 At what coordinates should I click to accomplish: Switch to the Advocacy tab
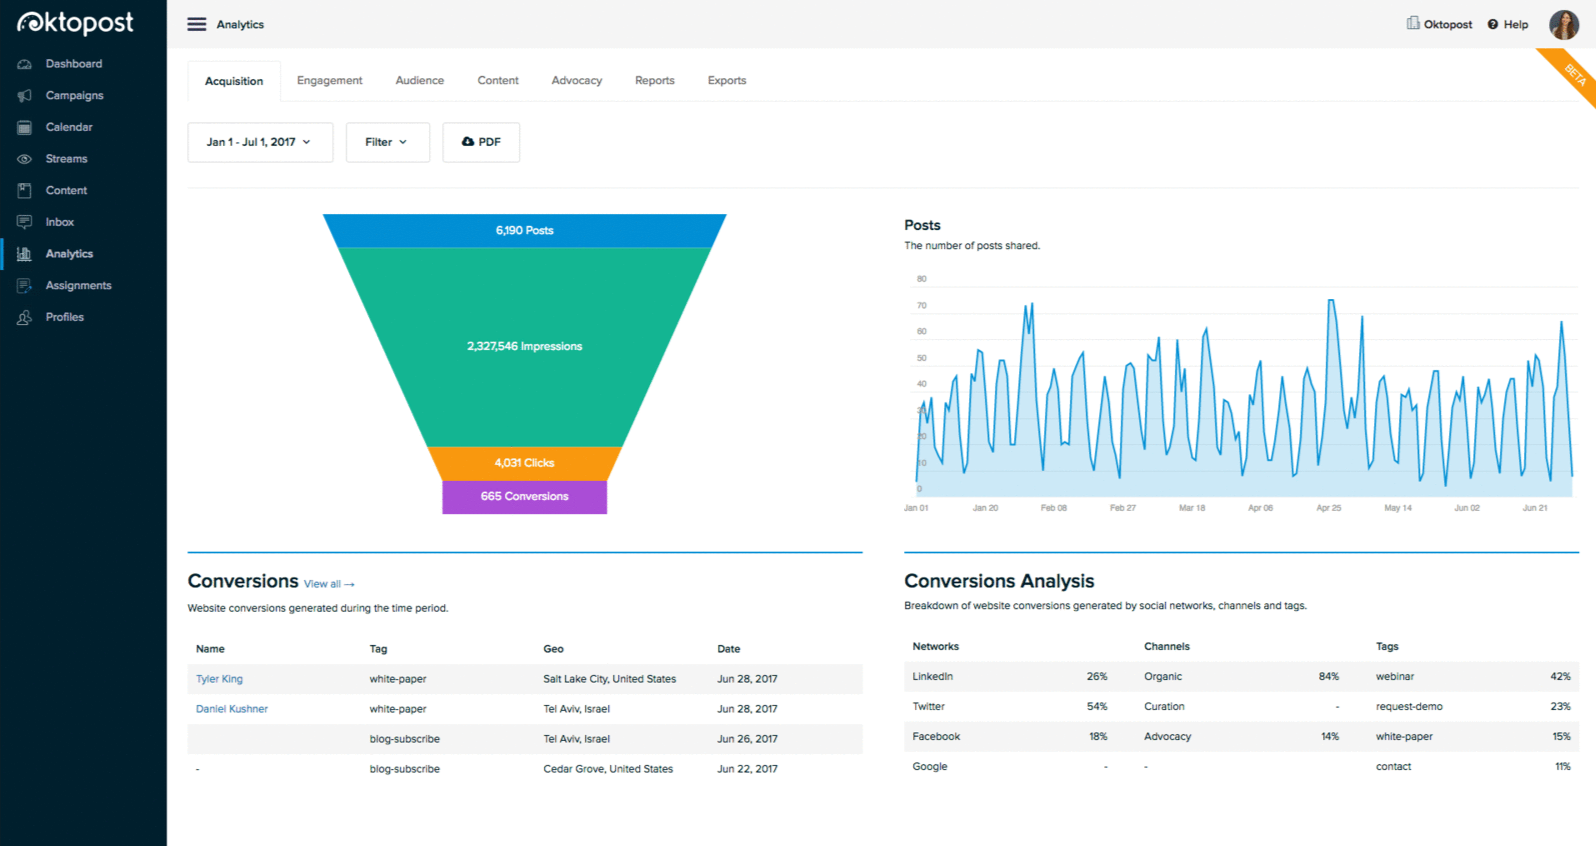click(577, 80)
